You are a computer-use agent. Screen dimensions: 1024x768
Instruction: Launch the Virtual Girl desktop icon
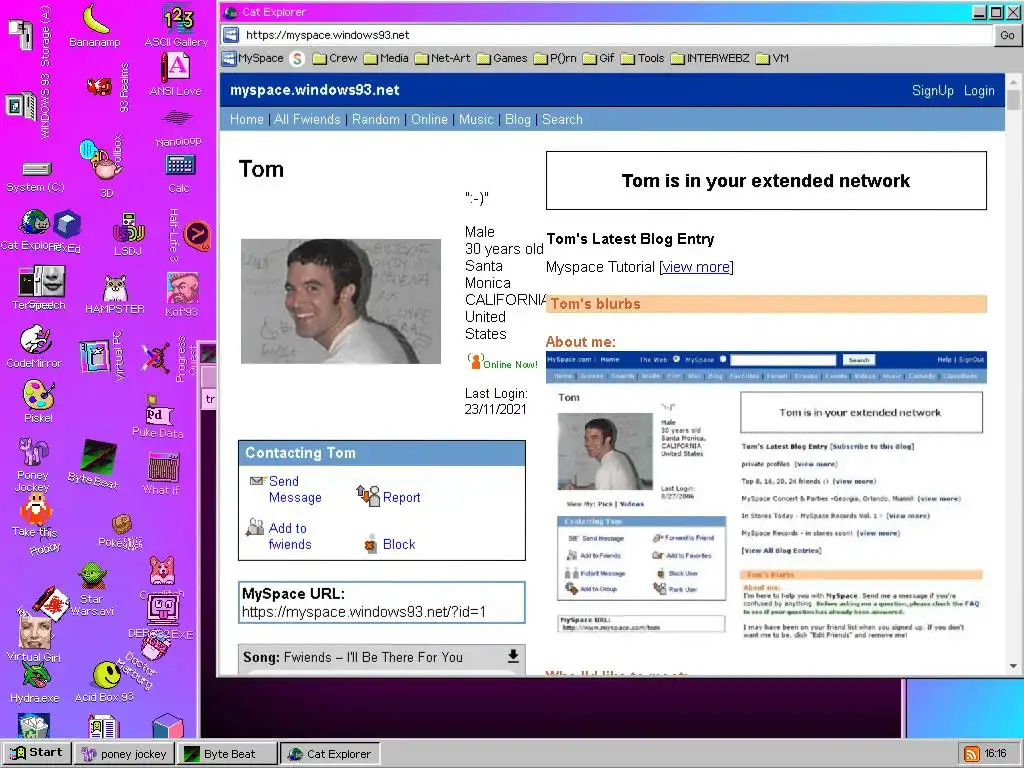[34, 639]
